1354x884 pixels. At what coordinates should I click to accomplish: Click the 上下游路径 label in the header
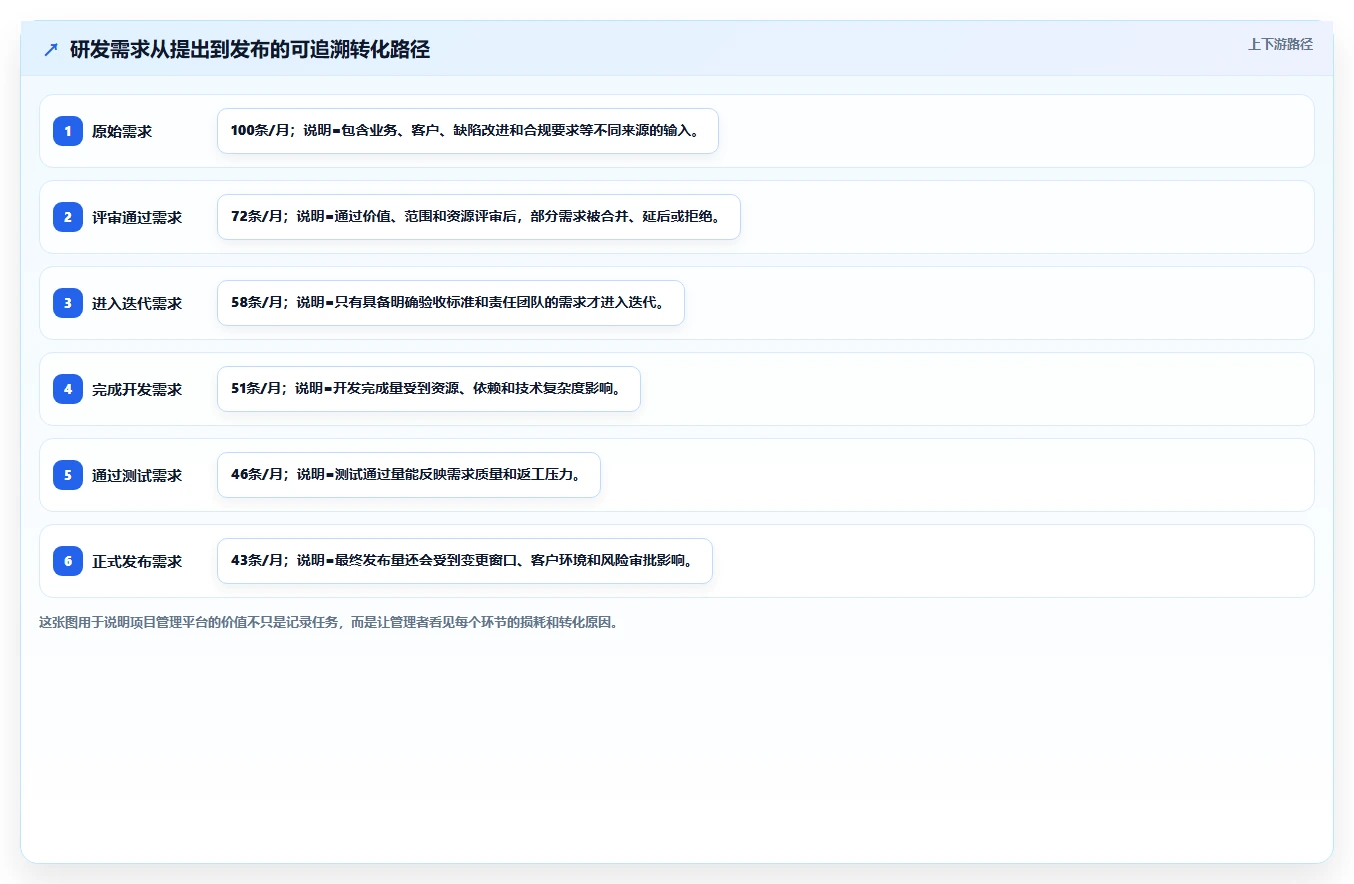[x=1280, y=44]
